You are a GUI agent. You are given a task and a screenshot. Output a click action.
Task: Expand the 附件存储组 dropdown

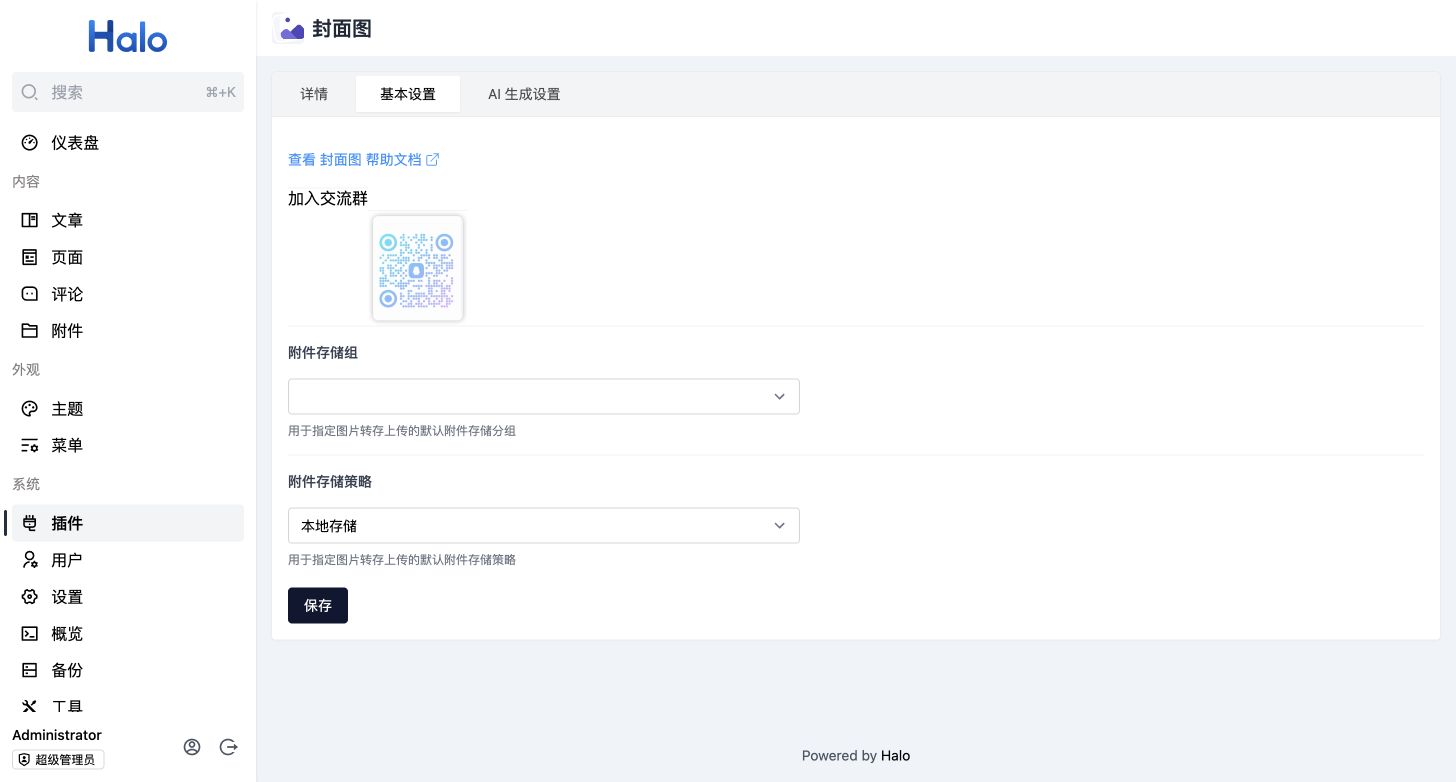(x=544, y=396)
